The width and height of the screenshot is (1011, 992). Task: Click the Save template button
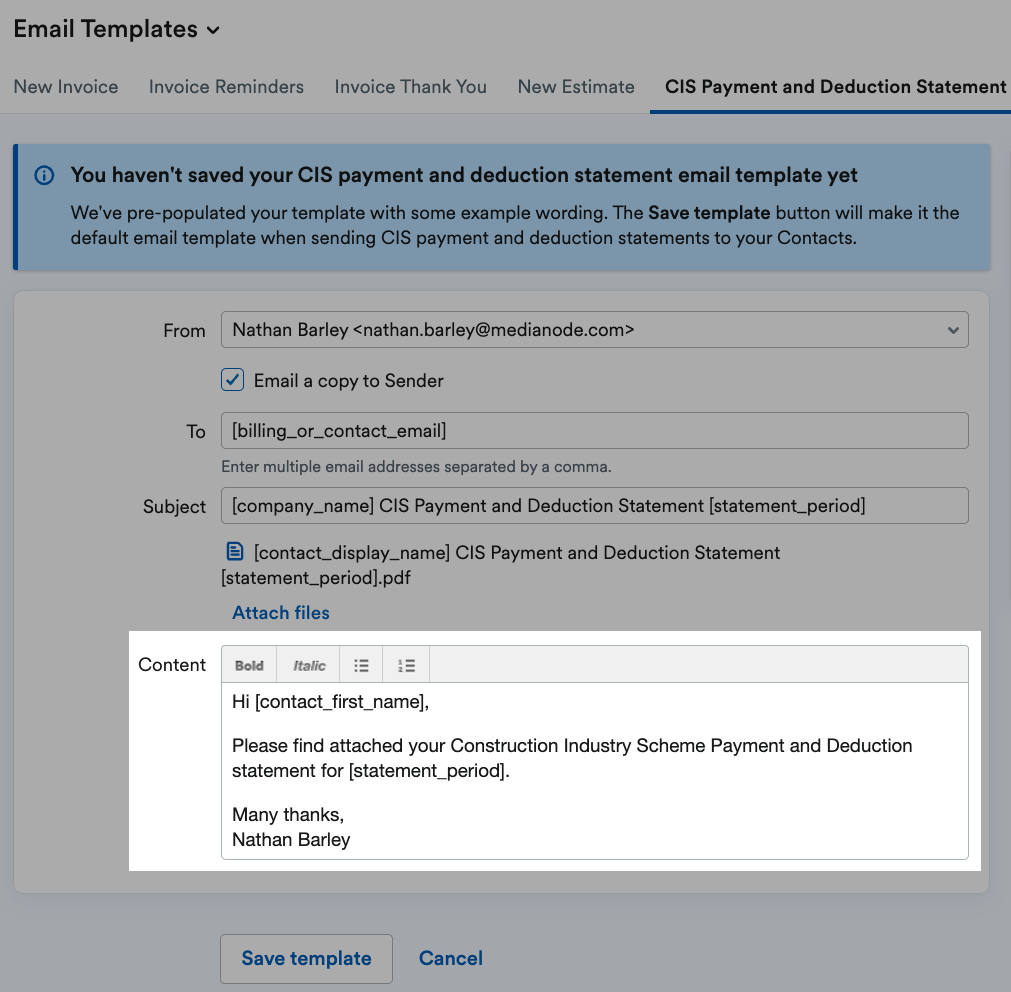(306, 958)
